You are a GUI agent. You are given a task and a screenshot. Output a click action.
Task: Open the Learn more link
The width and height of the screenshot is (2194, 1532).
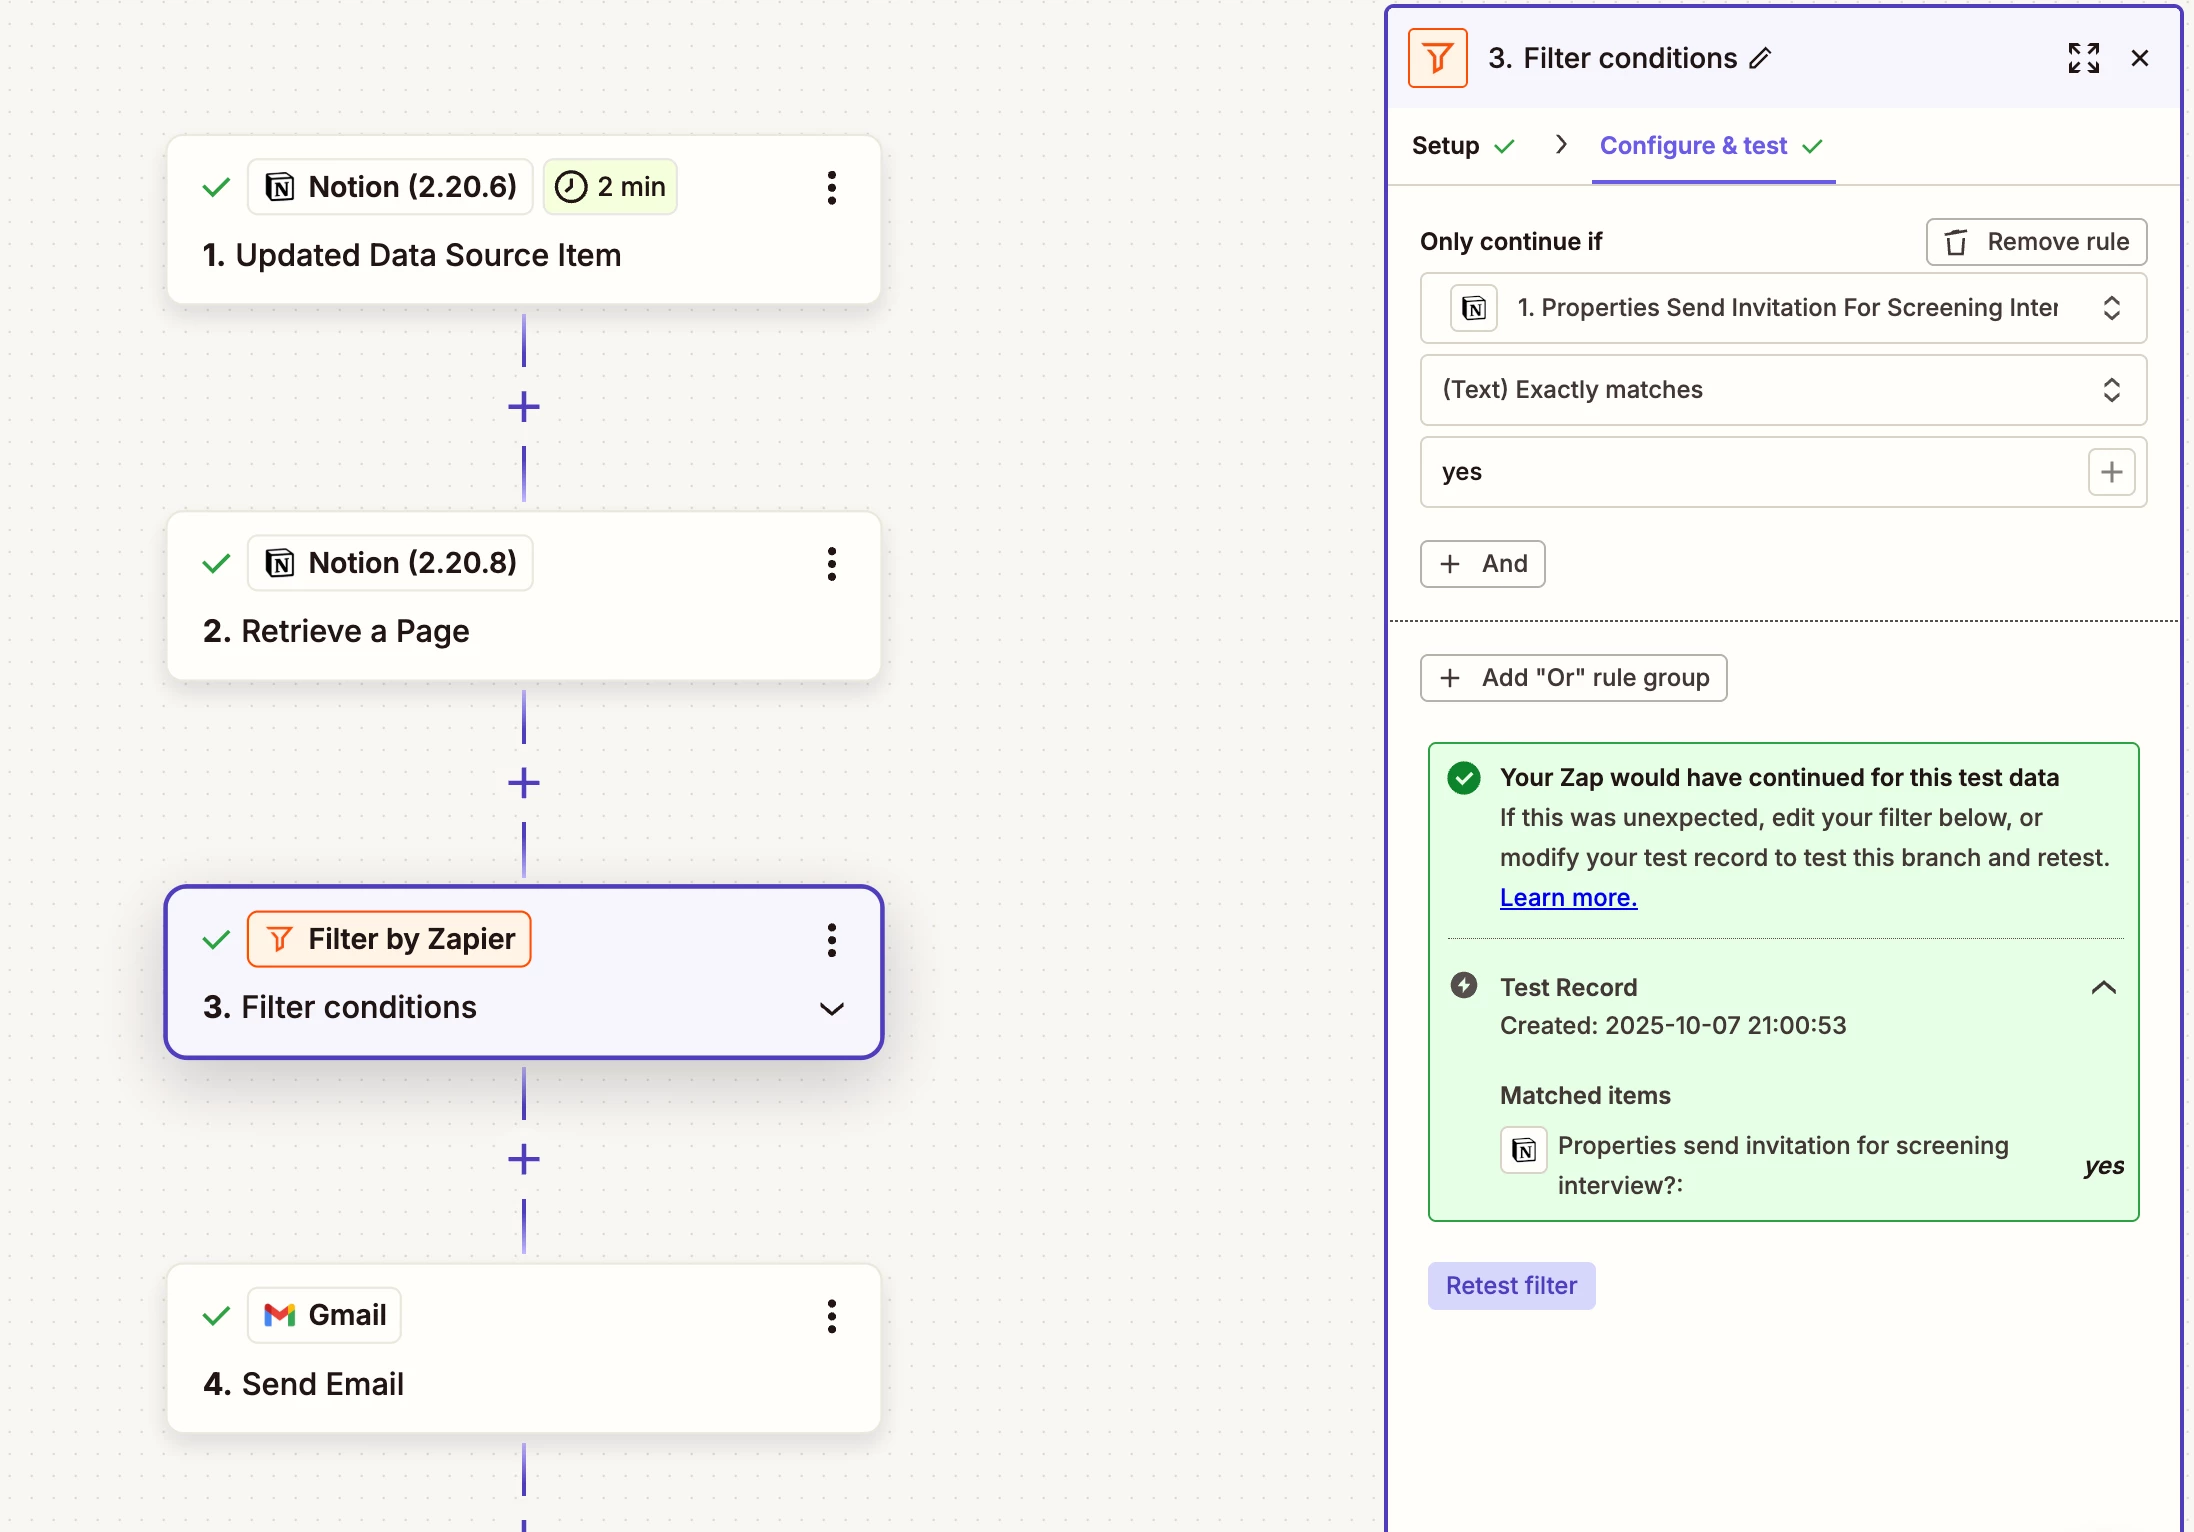[x=1568, y=898]
